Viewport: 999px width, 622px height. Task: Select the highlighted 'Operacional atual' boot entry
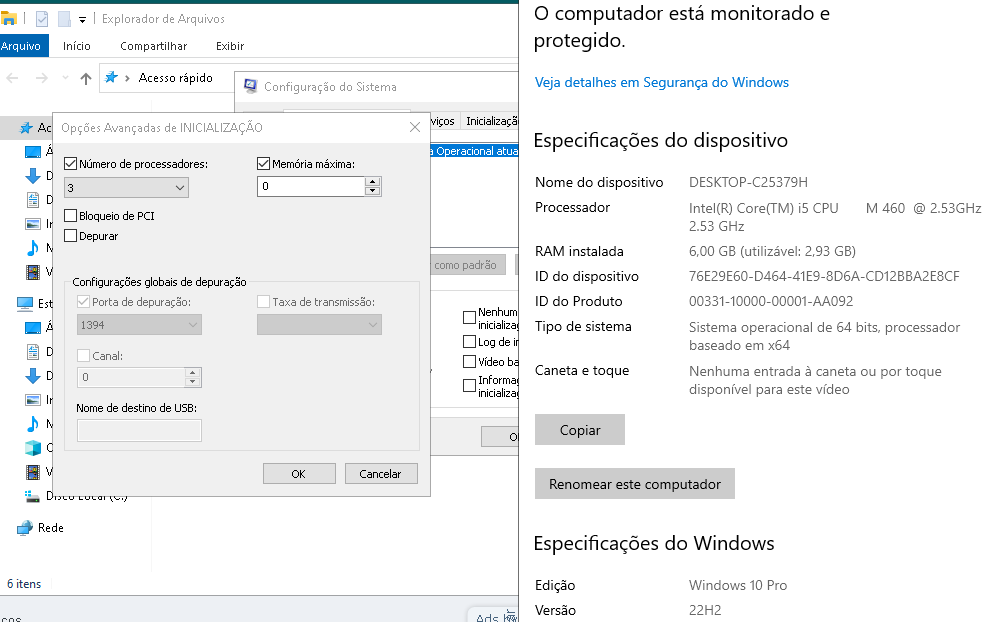tap(475, 151)
